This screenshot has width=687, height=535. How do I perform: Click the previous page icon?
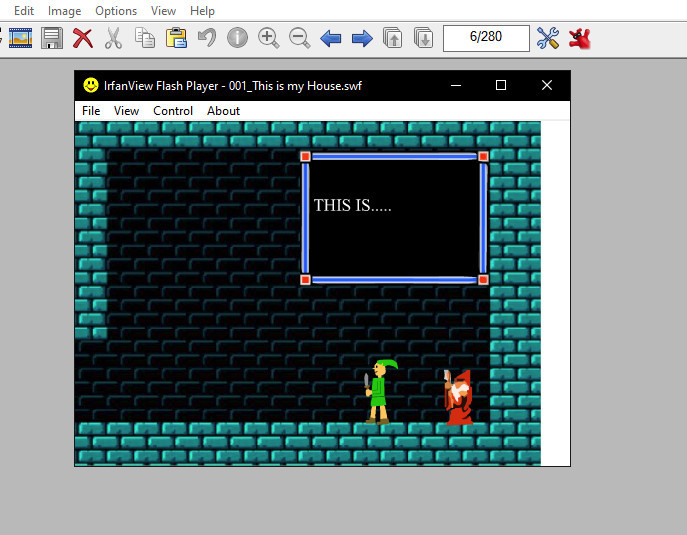(393, 38)
